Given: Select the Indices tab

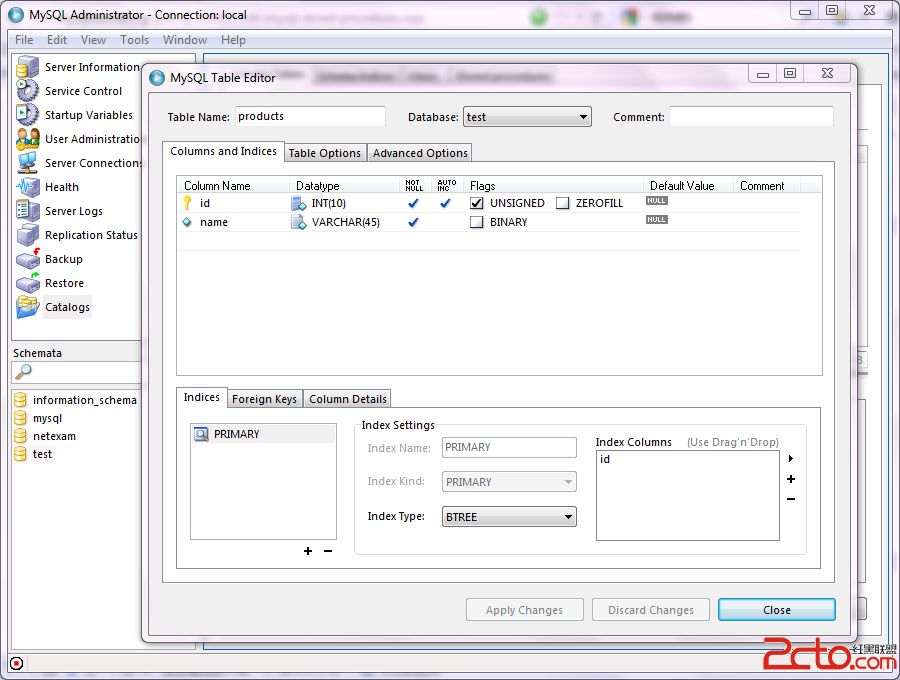Looking at the screenshot, I should point(201,397).
